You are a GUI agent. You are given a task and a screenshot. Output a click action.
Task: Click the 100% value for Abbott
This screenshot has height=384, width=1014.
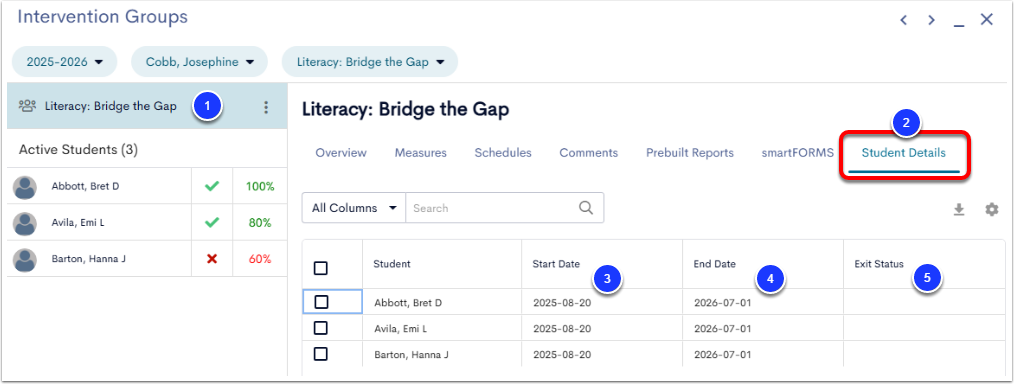point(260,187)
